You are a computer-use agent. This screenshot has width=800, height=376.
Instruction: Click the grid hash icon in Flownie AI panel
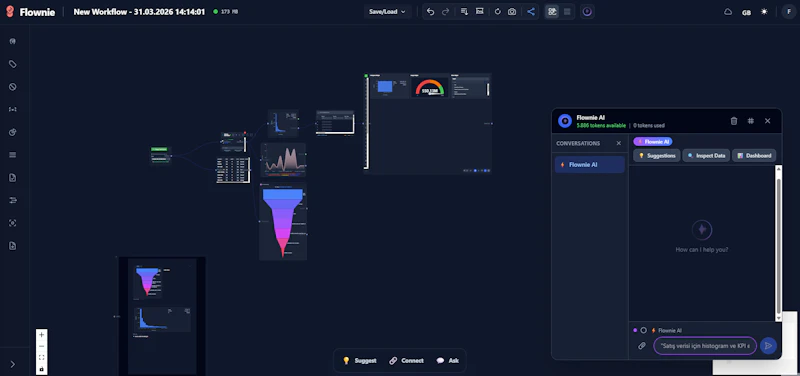[x=751, y=121]
